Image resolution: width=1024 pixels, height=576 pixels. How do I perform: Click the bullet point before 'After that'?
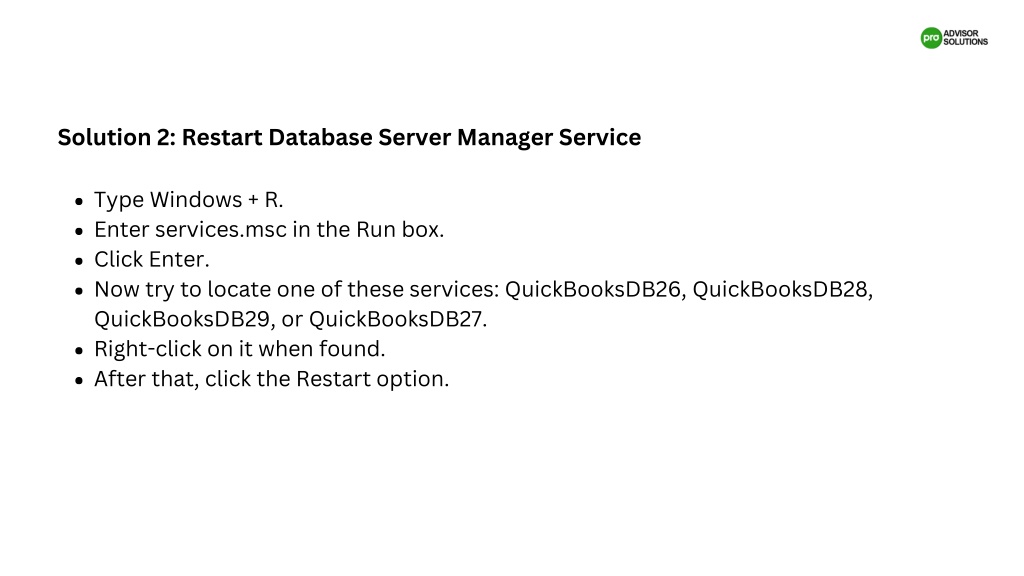pos(79,381)
